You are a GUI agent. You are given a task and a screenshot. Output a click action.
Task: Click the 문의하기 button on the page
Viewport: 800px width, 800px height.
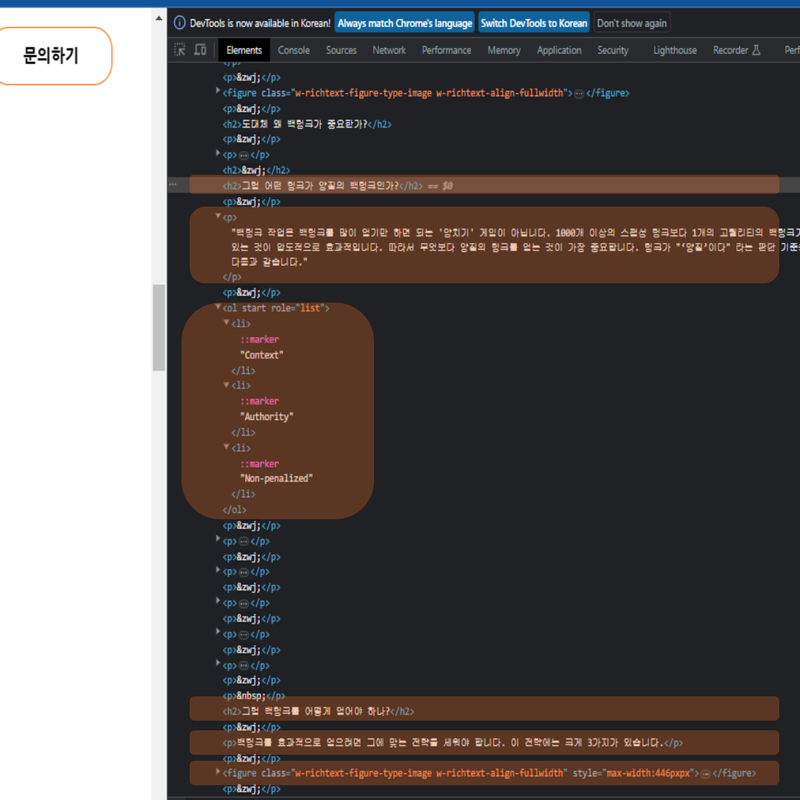click(51, 56)
